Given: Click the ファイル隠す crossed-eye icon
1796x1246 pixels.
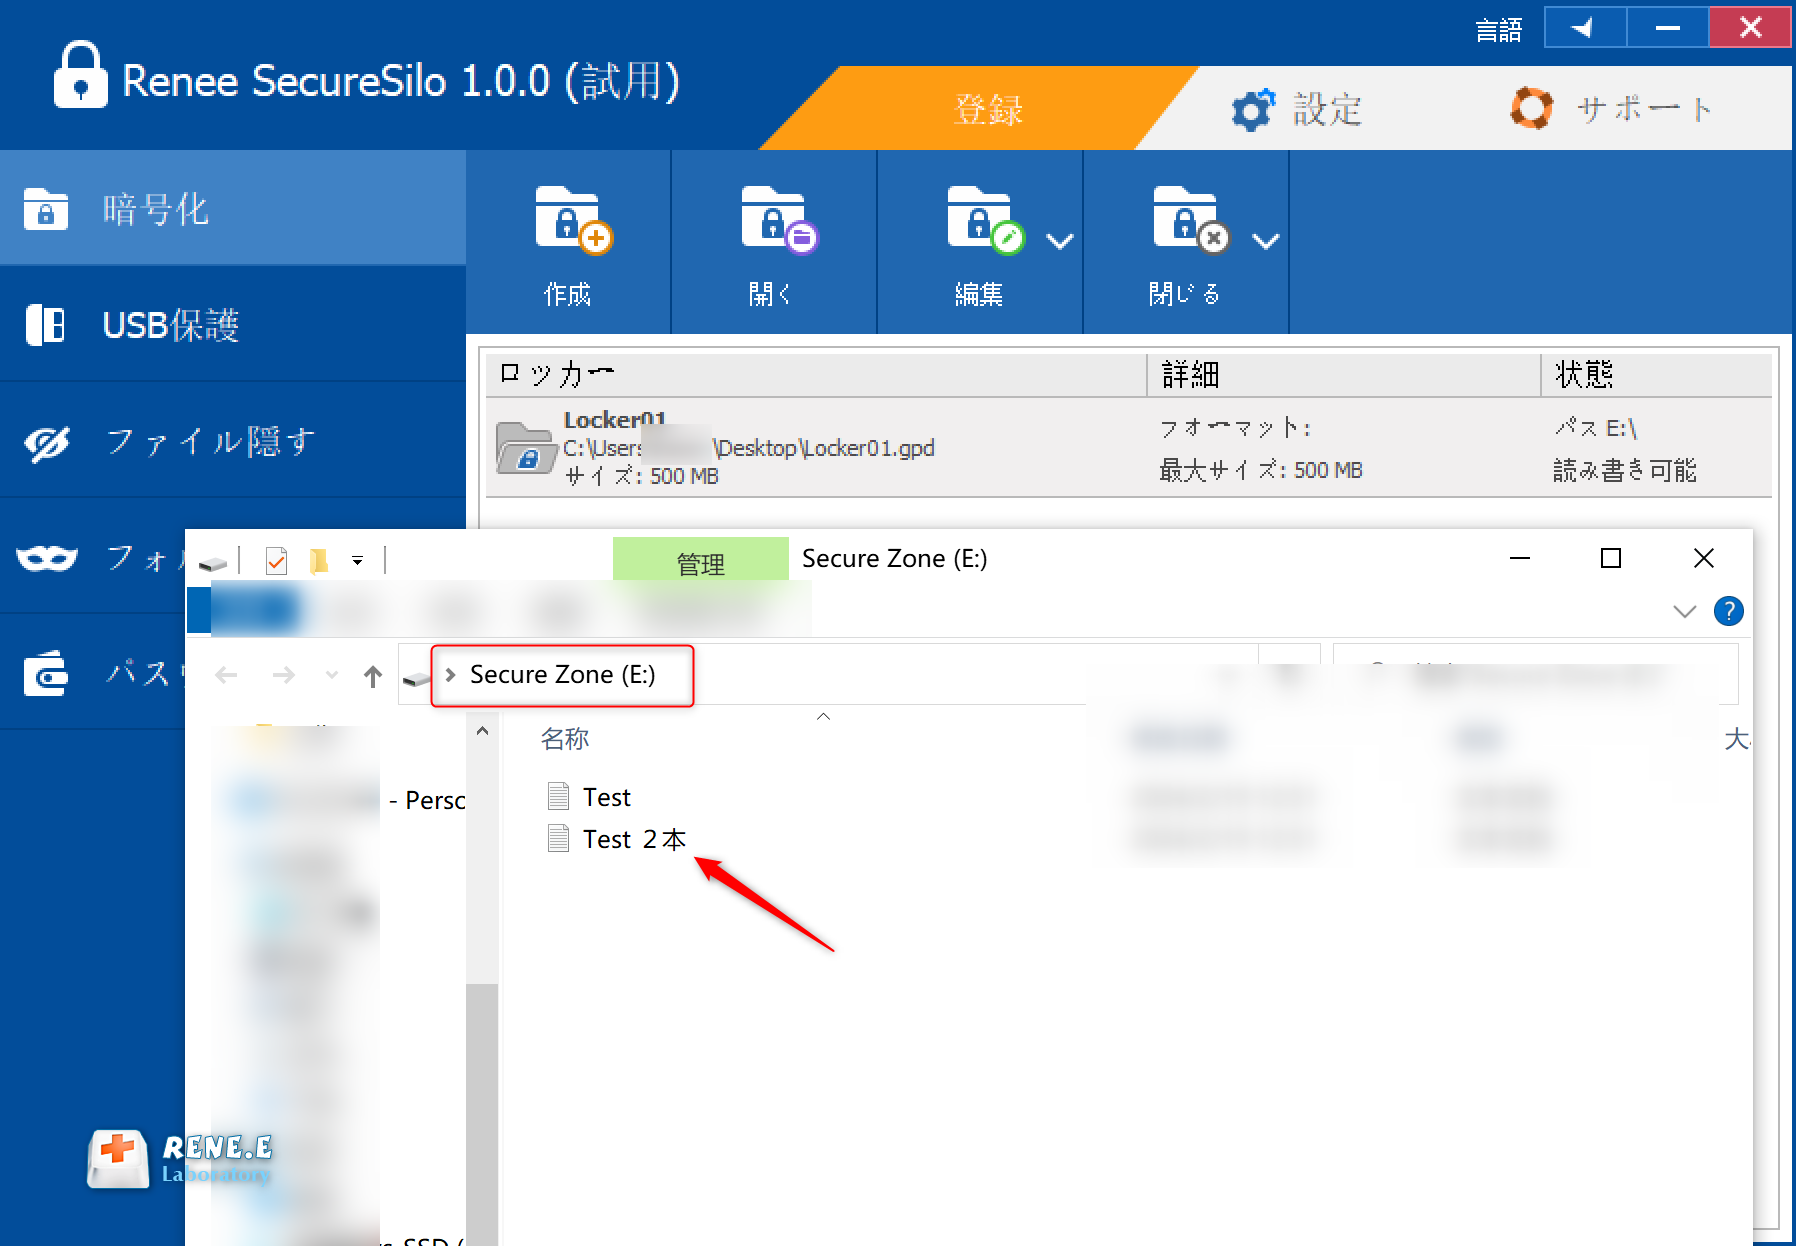Looking at the screenshot, I should coord(47,443).
